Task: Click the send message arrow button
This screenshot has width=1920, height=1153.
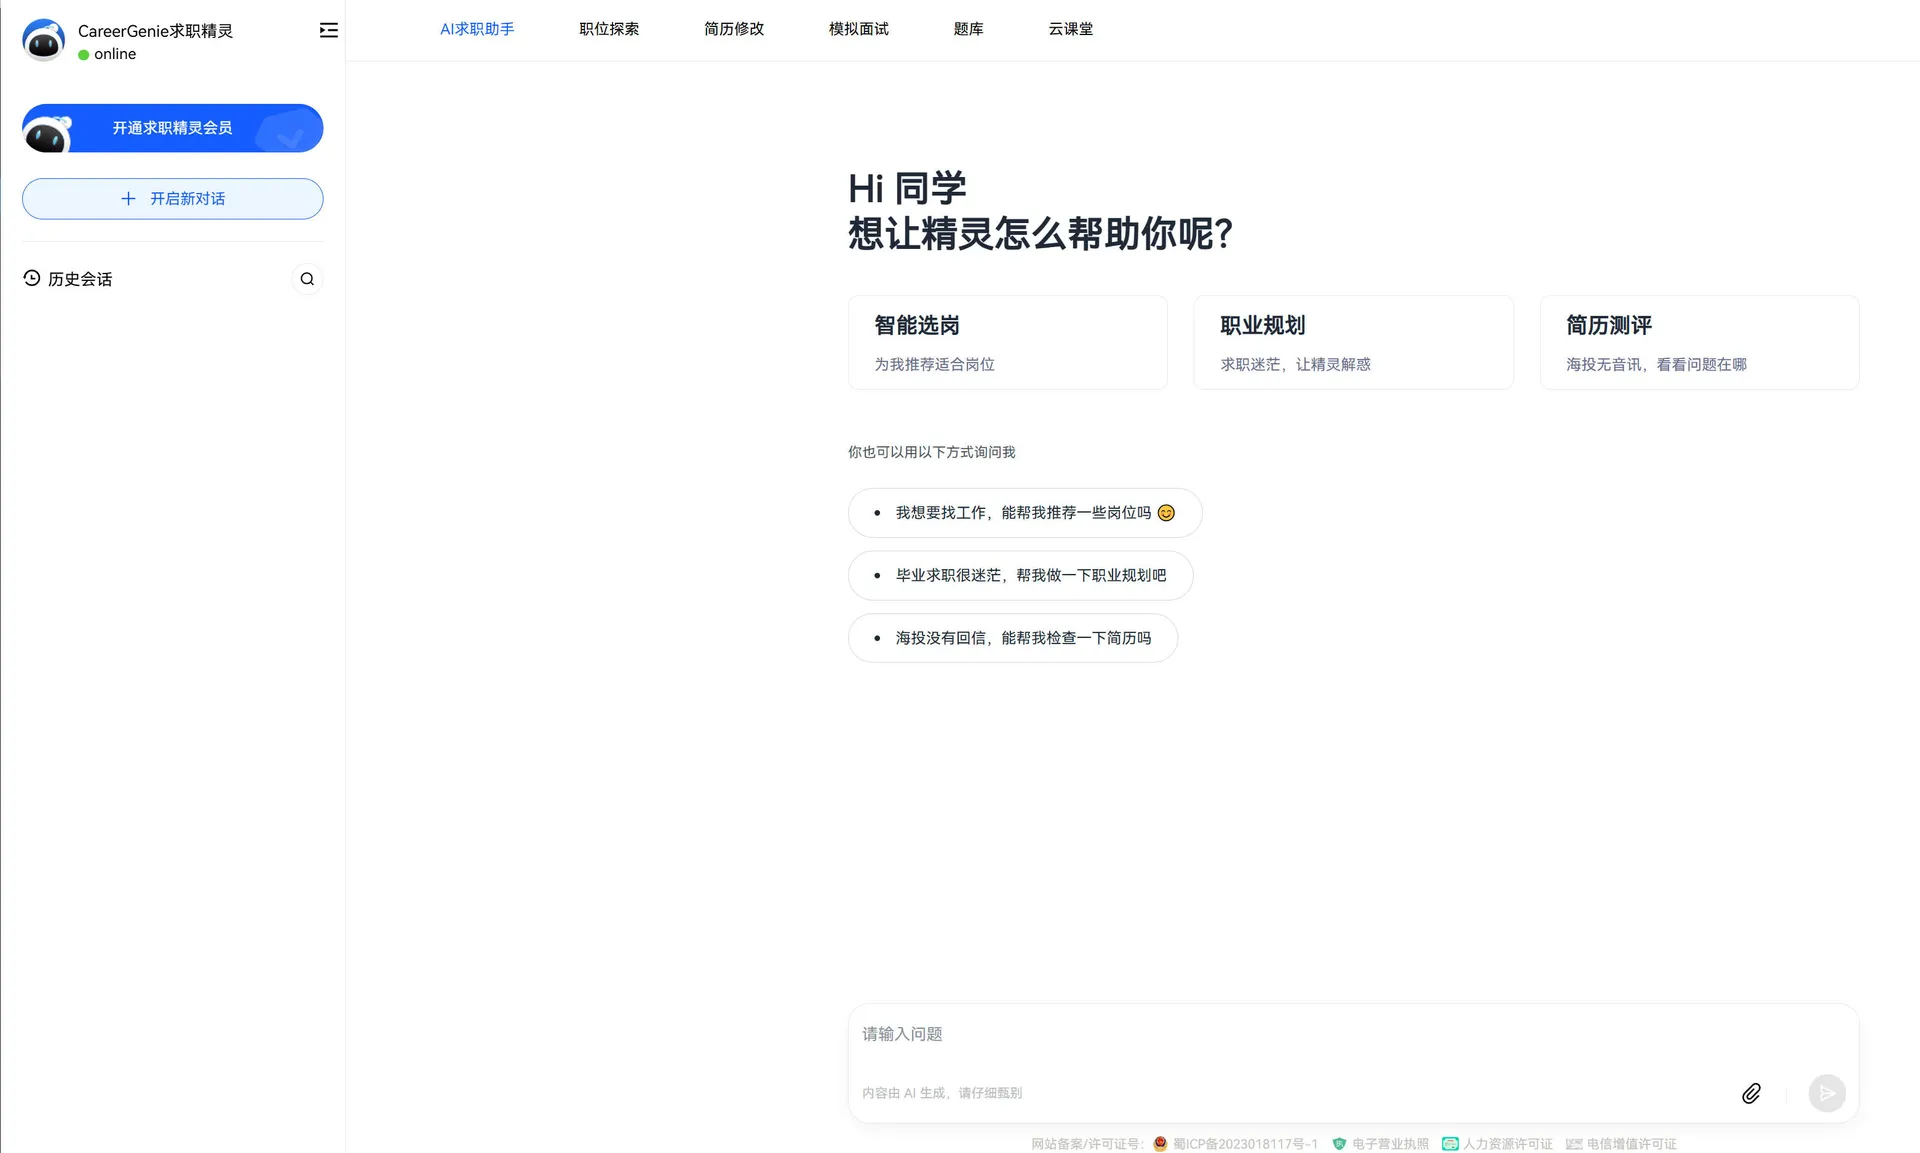Action: [x=1827, y=1093]
